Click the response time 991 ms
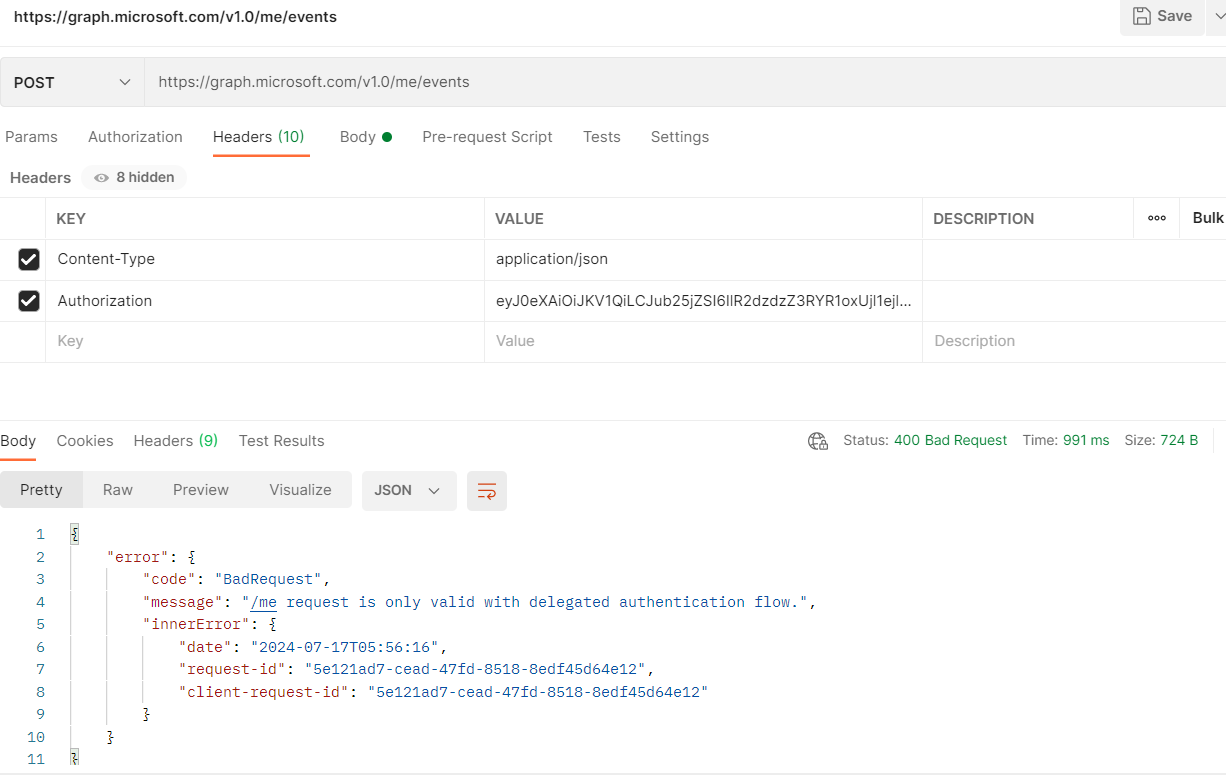Viewport: 1226px width, 782px height. click(1084, 441)
